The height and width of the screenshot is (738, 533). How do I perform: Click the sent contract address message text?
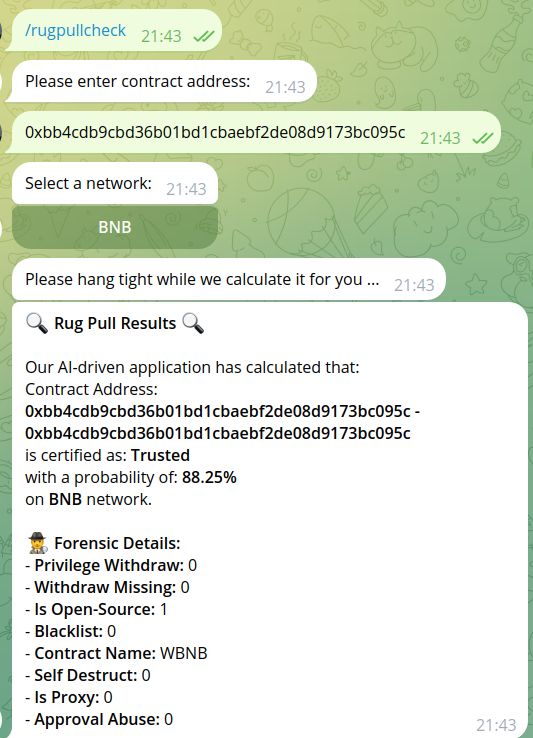tap(215, 132)
